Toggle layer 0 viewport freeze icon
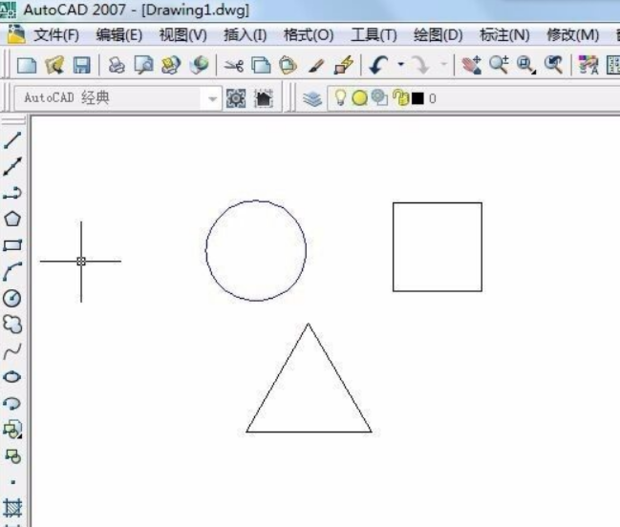The height and width of the screenshot is (527, 620). 380,98
